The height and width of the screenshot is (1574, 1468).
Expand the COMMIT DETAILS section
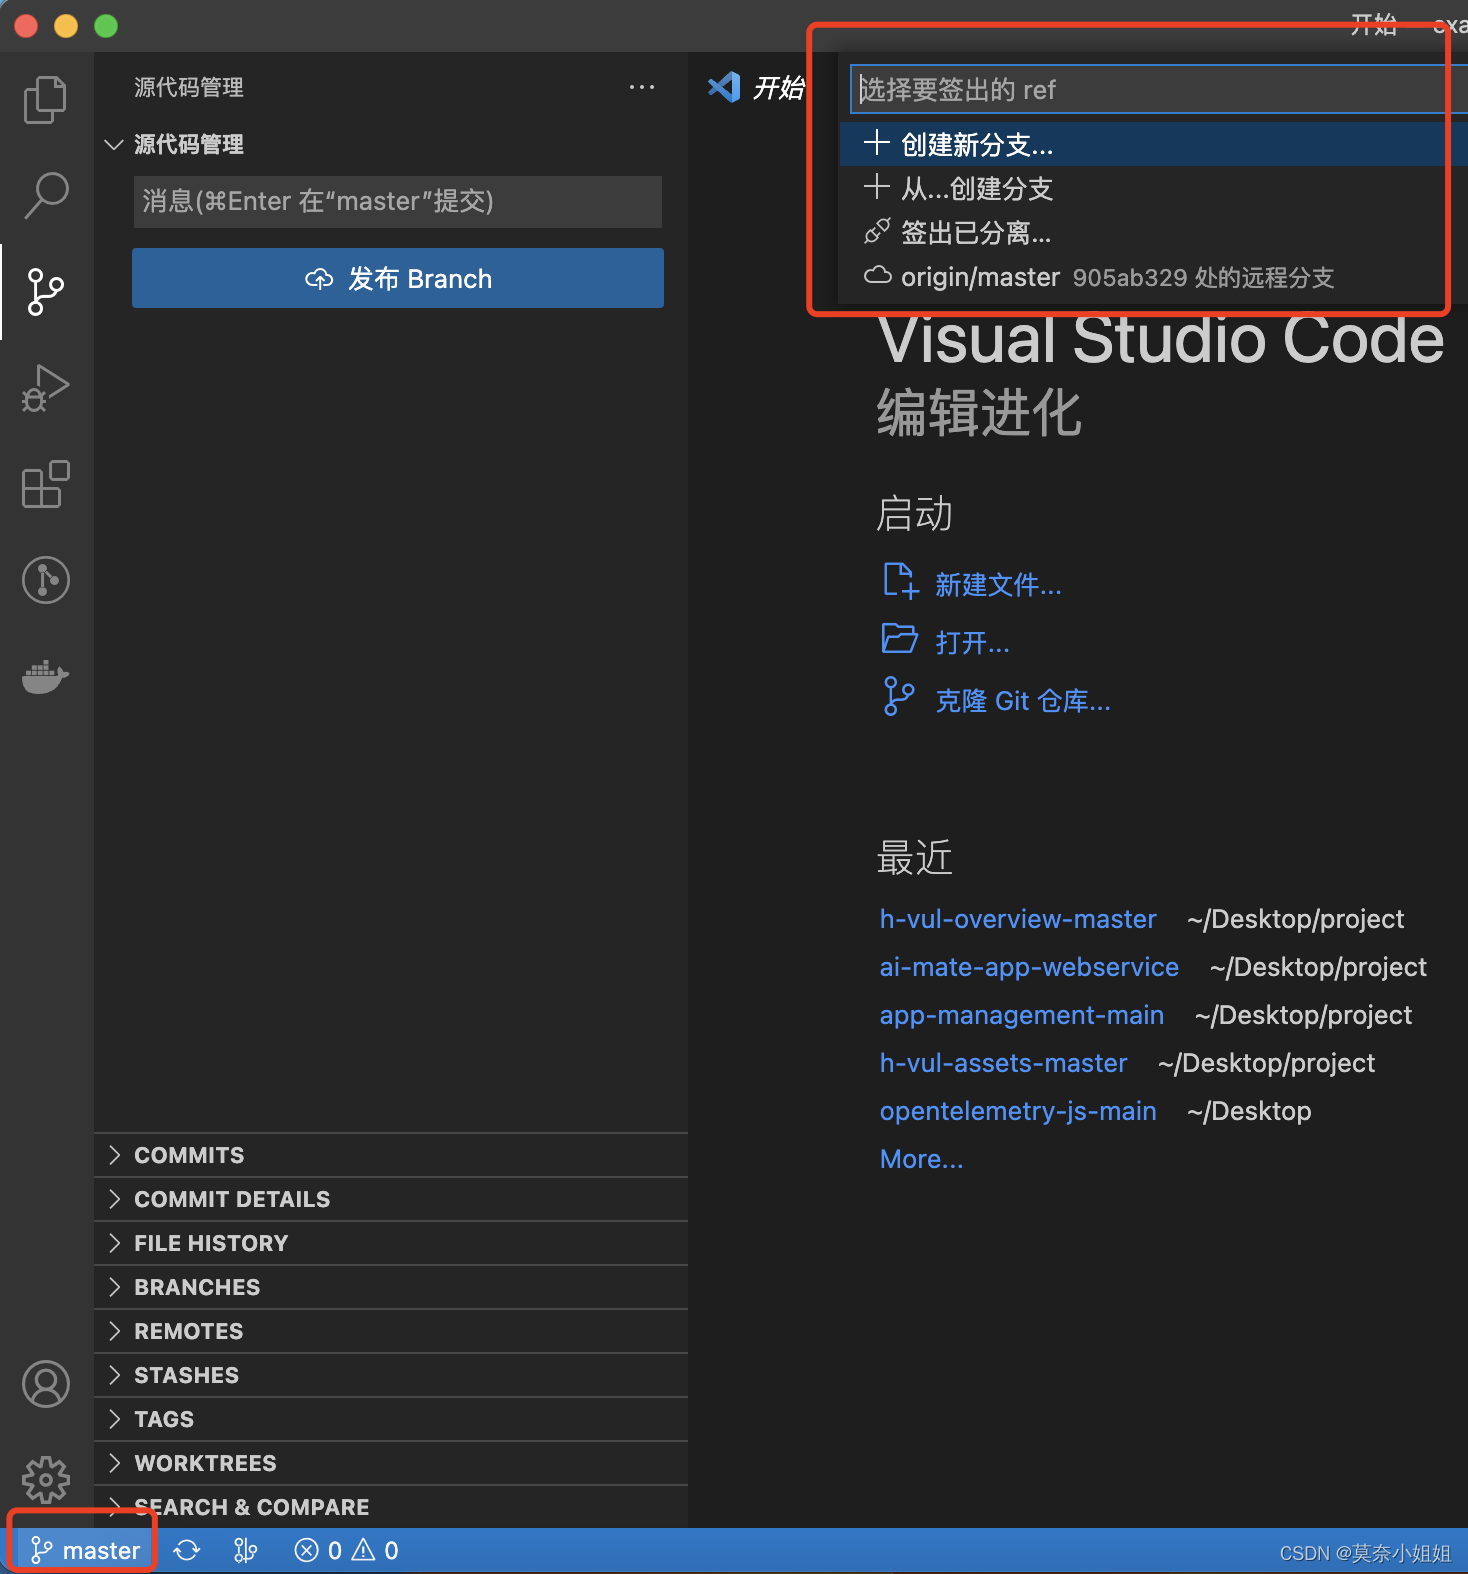coord(391,1199)
